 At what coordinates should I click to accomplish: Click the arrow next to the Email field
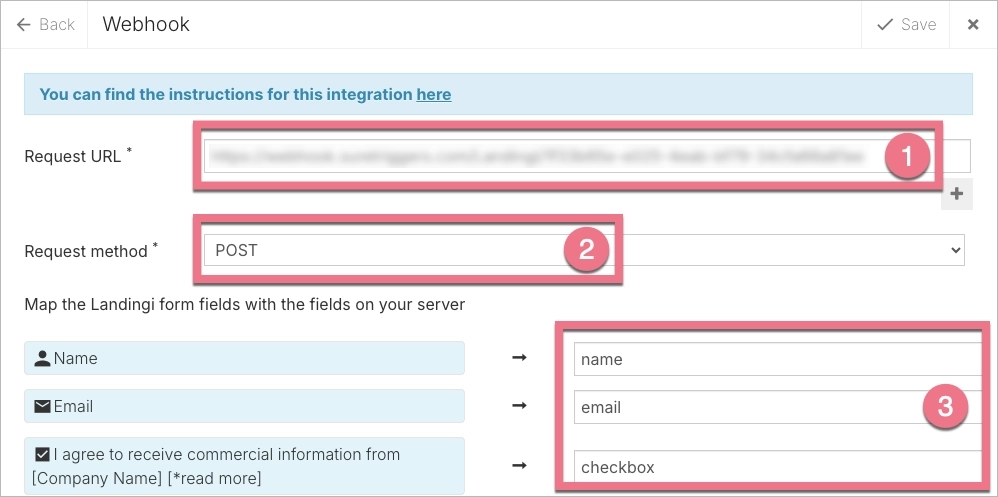pyautogui.click(x=519, y=406)
